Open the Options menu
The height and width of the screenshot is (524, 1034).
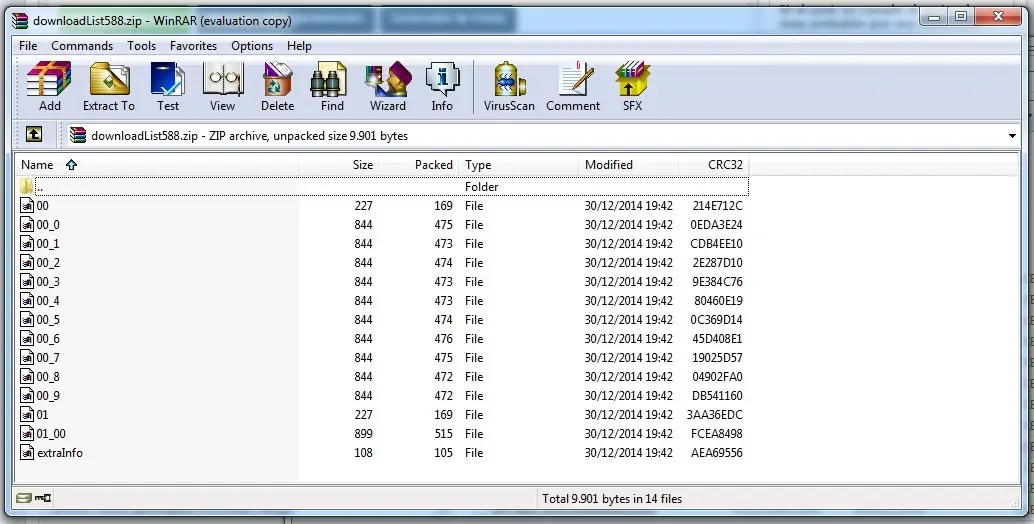coord(252,45)
